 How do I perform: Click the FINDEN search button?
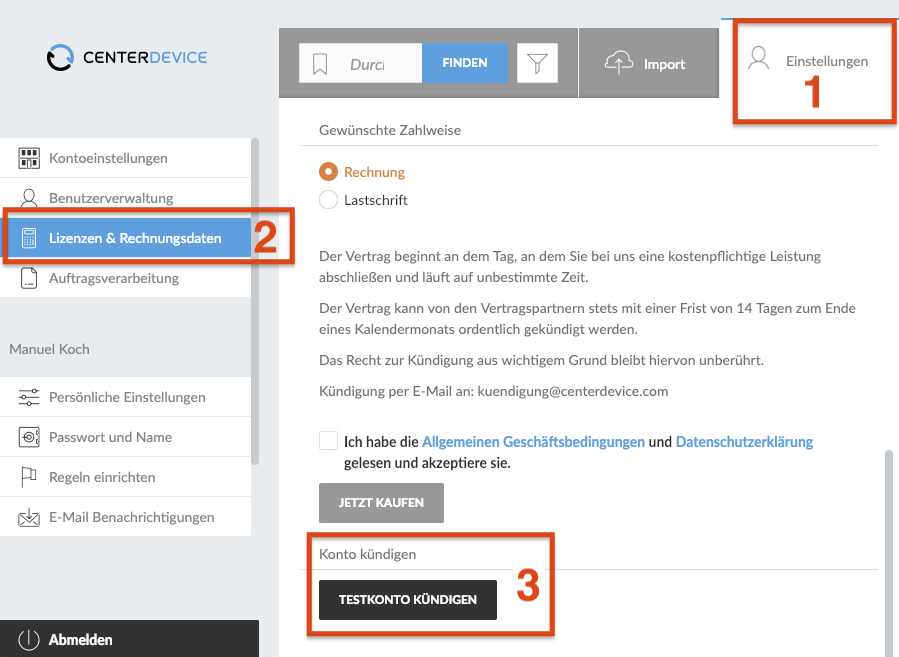464,62
